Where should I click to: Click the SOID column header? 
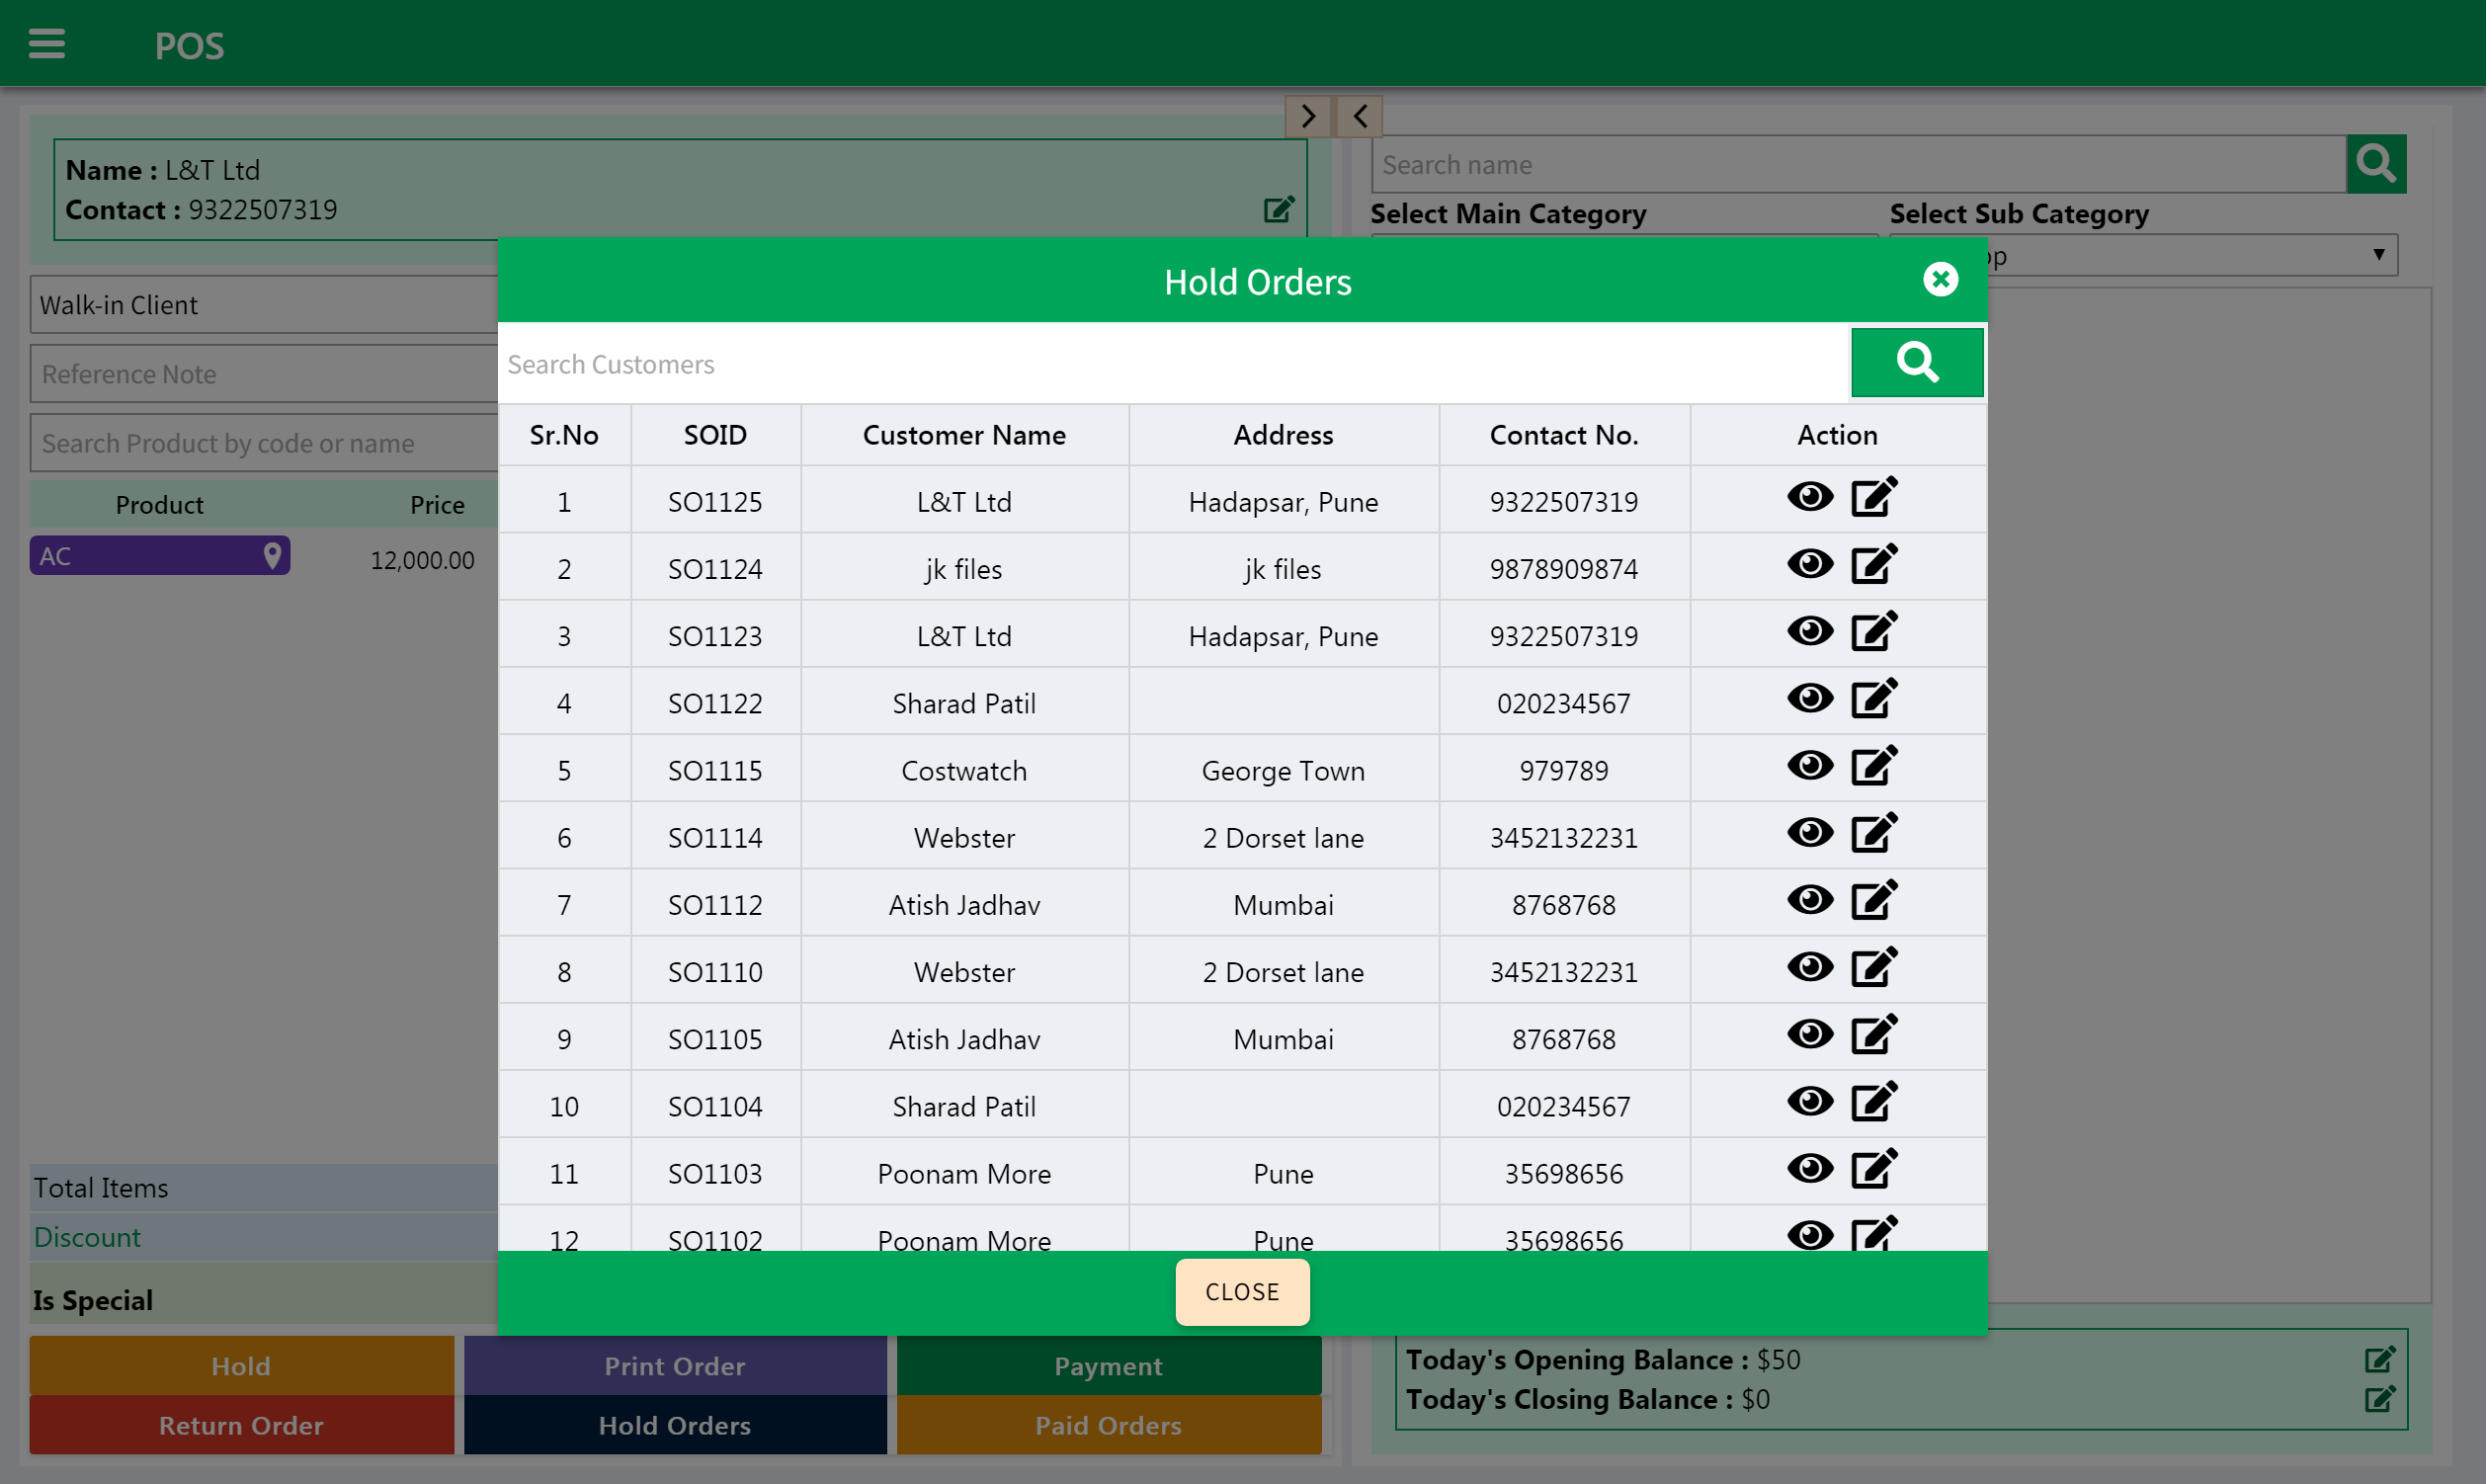(715, 435)
